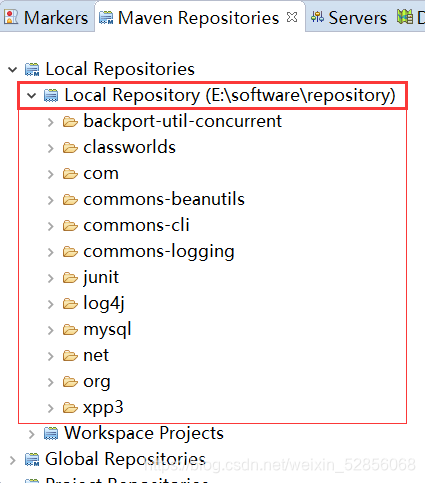This screenshot has height=483, width=425.
Task: Expand the backport-util-concurrent folder
Action: (x=51, y=122)
